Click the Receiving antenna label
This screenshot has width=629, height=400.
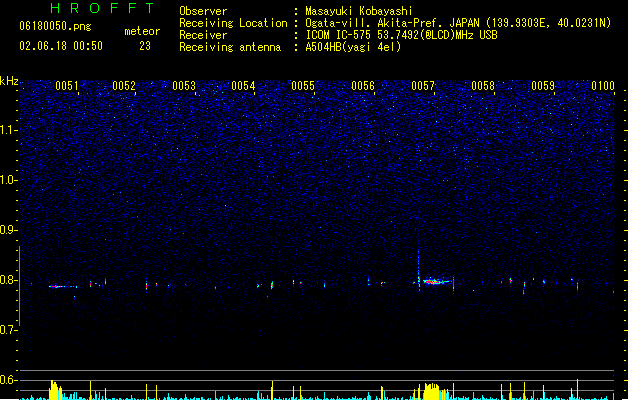coord(230,47)
